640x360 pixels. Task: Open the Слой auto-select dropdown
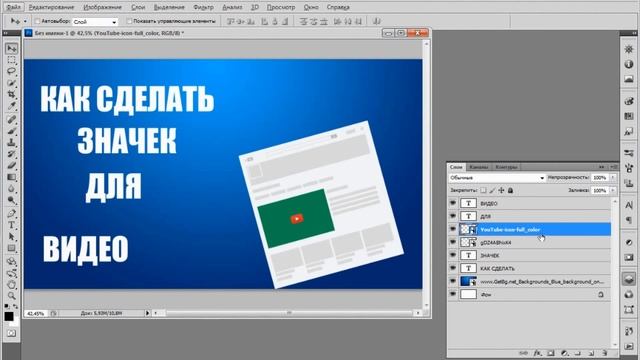click(95, 22)
